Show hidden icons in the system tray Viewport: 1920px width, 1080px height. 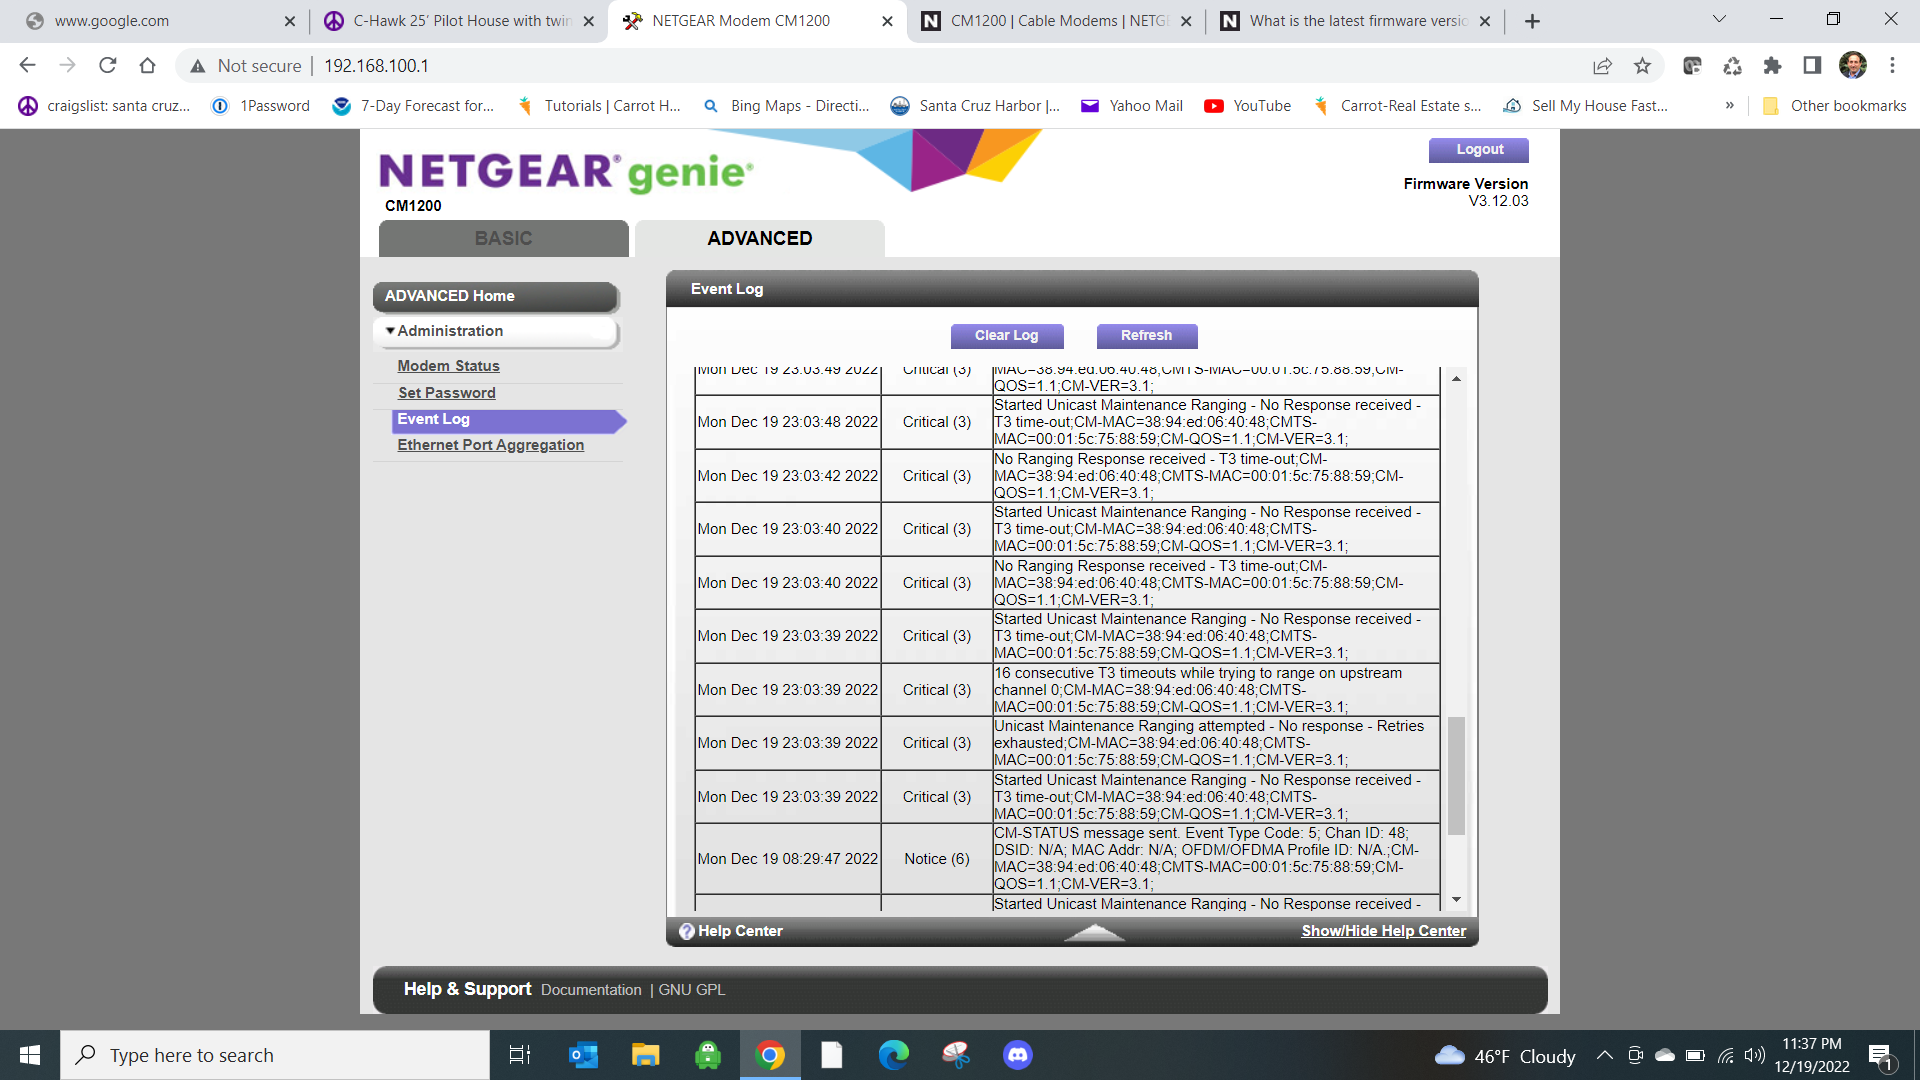coord(1605,1054)
